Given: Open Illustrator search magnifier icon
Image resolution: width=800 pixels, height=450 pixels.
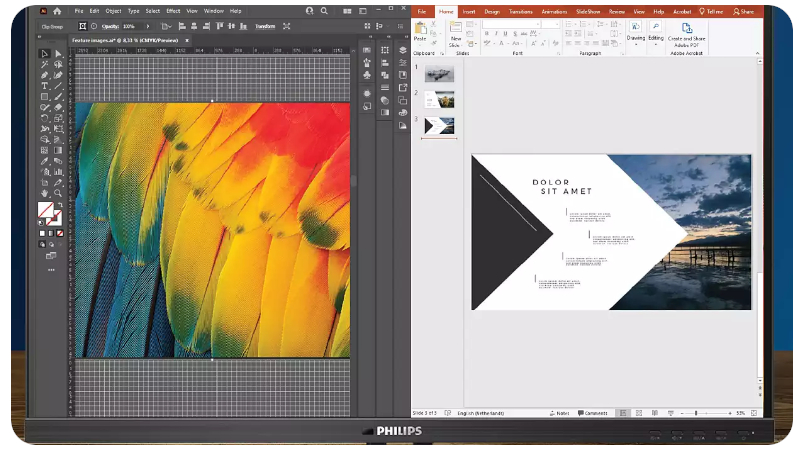Looking at the screenshot, I should [x=326, y=11].
